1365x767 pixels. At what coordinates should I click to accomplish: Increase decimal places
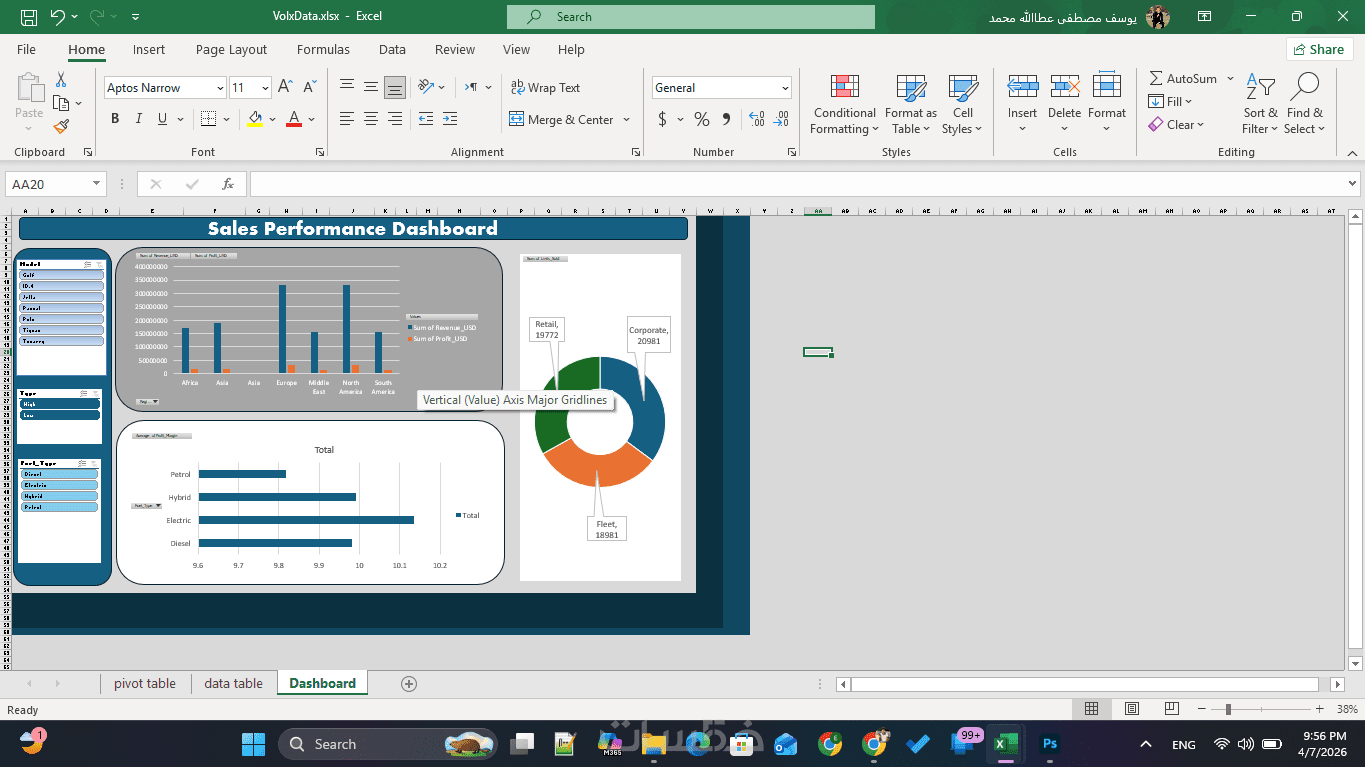(756, 119)
